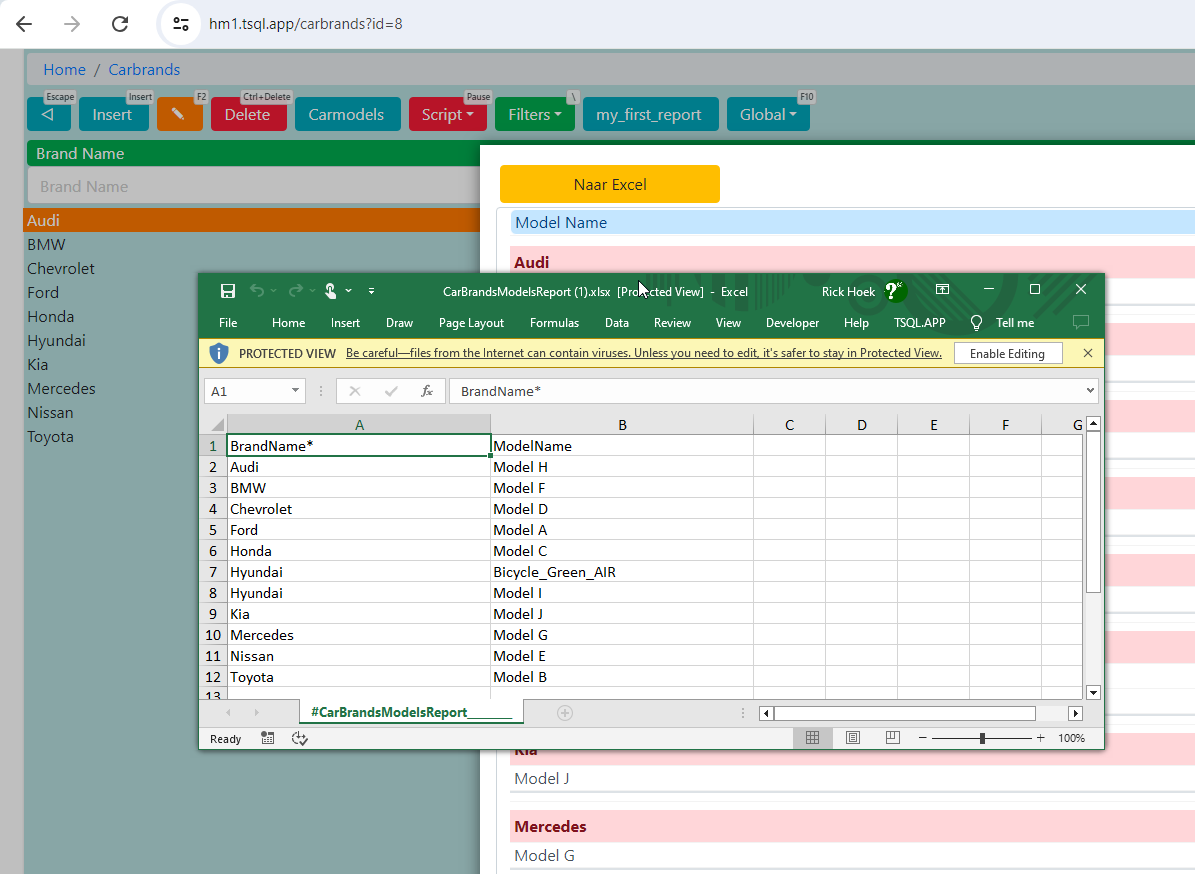Click the Enable Editing button
This screenshot has width=1195, height=874.
(x=1008, y=354)
